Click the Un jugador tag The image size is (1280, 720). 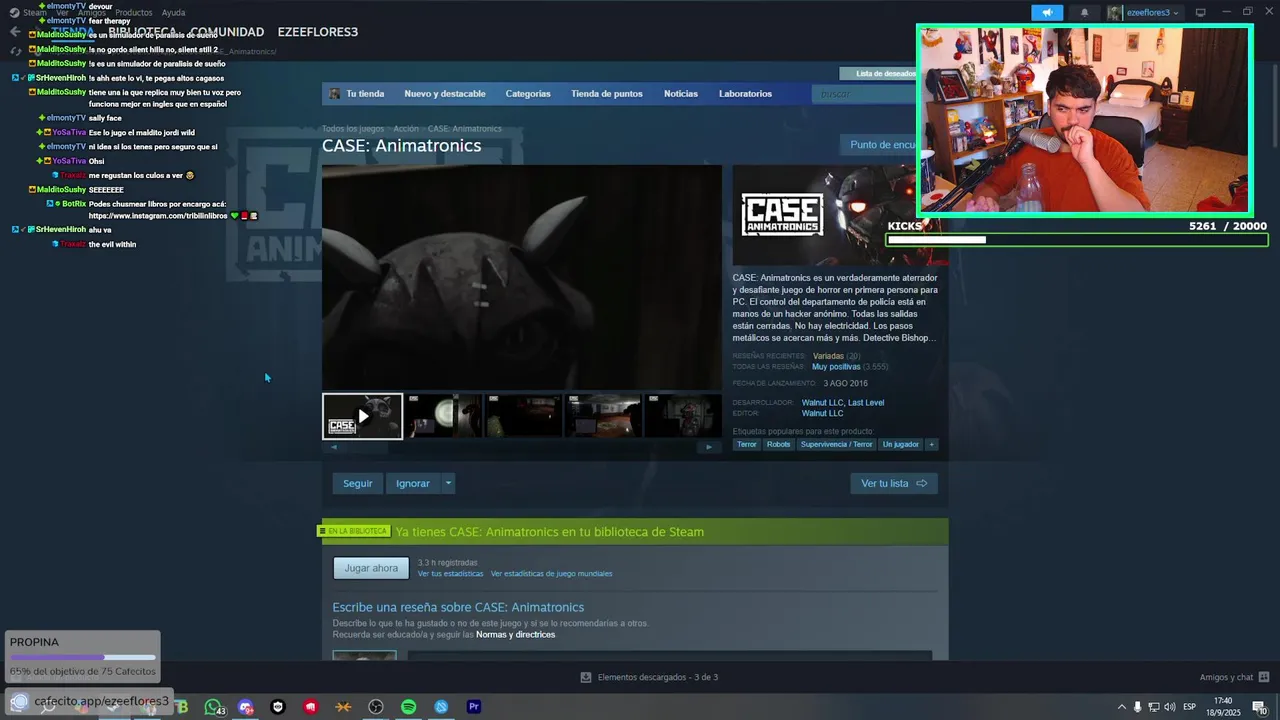(x=900, y=444)
